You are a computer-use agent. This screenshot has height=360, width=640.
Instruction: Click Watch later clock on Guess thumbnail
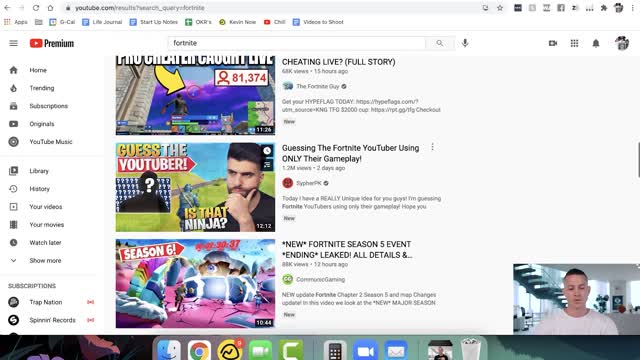pos(267,151)
